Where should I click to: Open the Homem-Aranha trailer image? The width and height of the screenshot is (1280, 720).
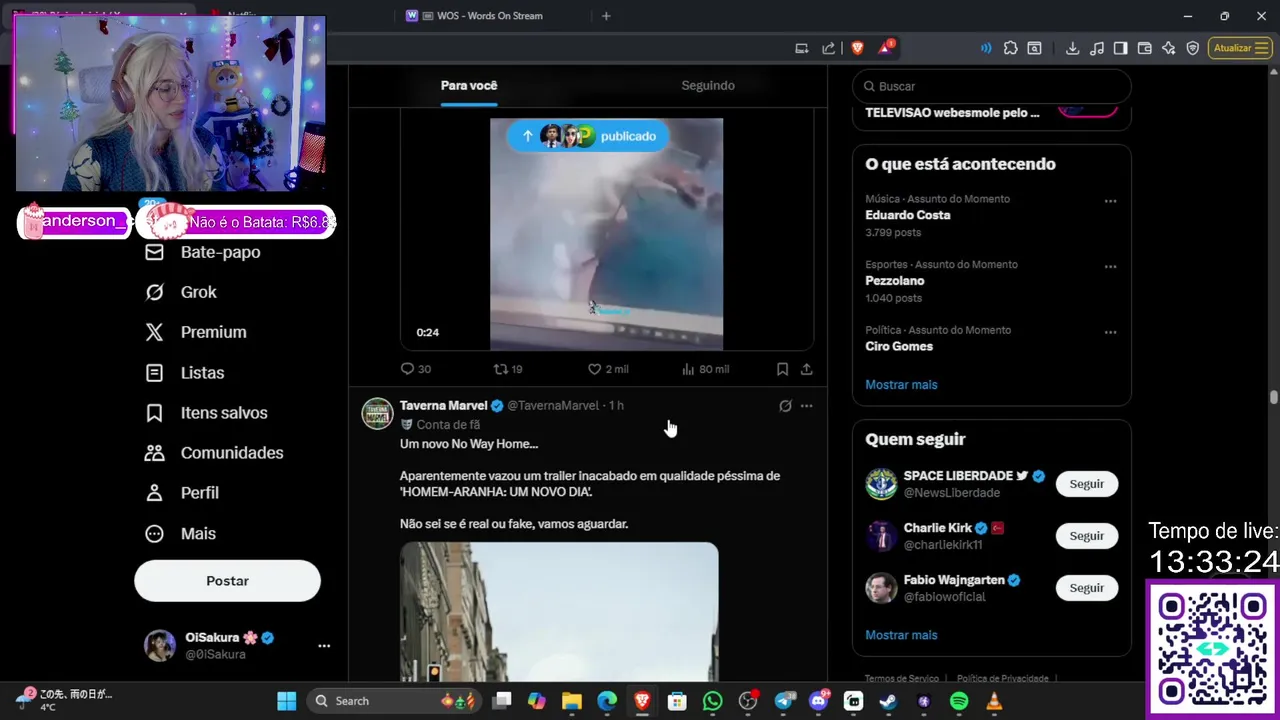coord(559,612)
